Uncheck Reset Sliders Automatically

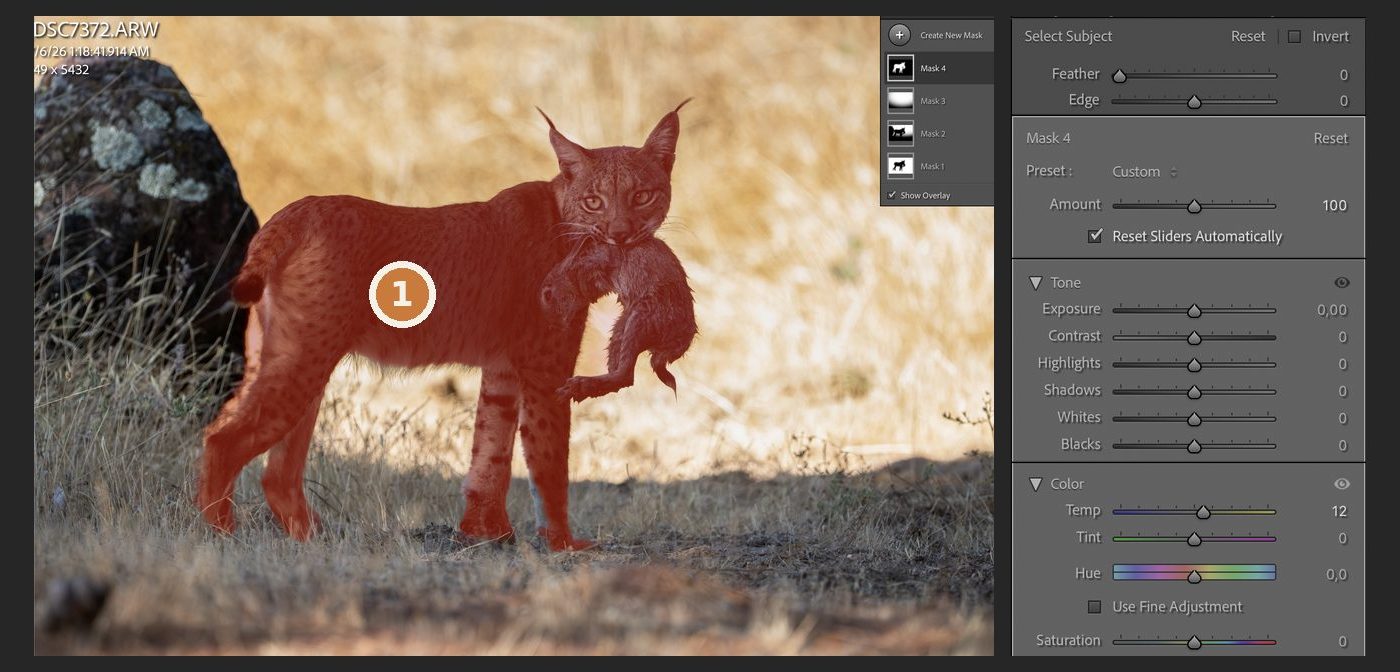point(1095,236)
